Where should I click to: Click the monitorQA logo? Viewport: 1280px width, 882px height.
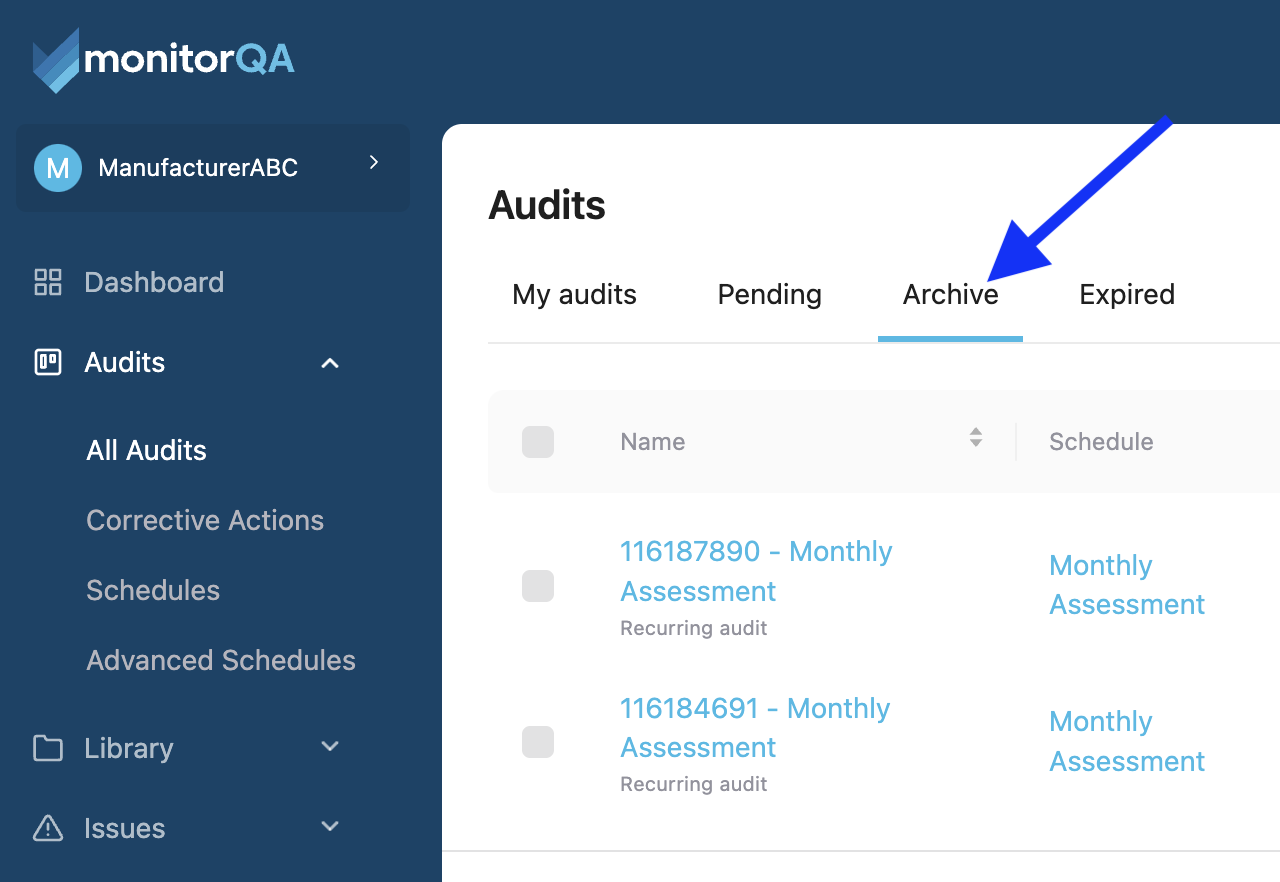tap(163, 61)
